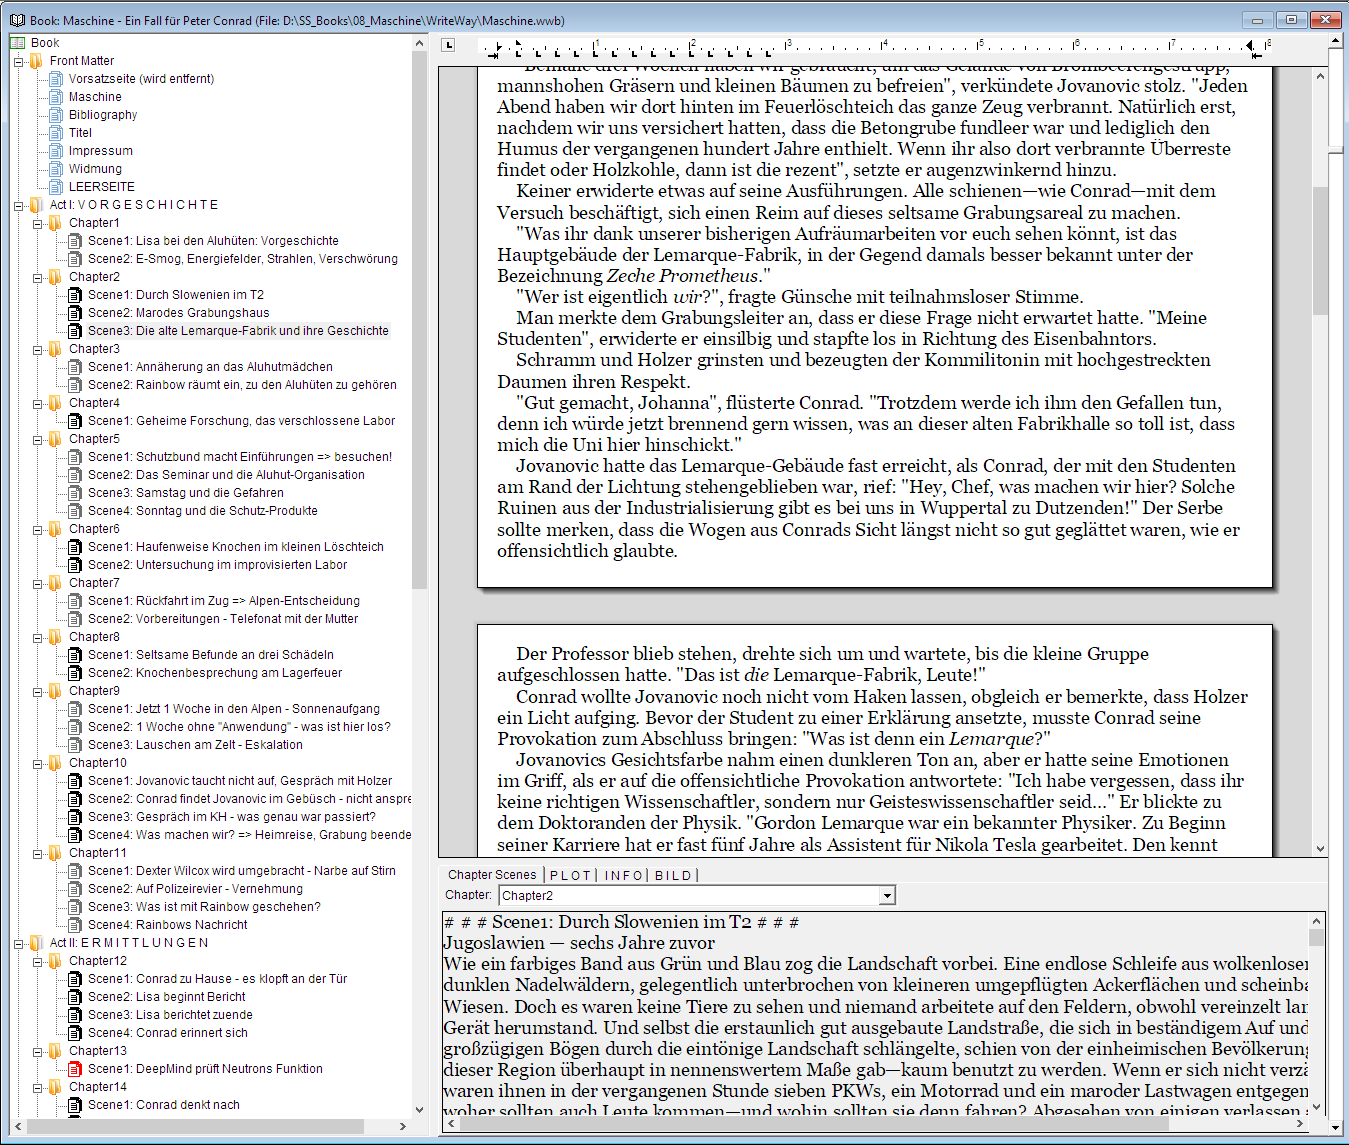This screenshot has width=1349, height=1145.
Task: Select Chapter14 in the tree
Action: pyautogui.click(x=97, y=1087)
